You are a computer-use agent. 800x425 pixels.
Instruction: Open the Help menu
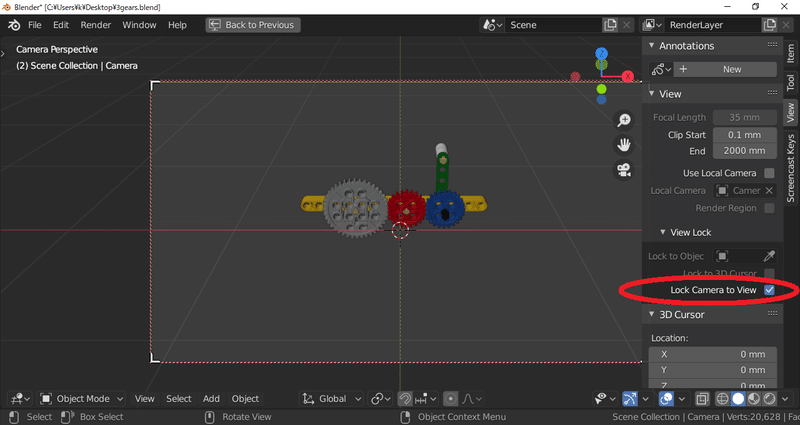pos(178,25)
